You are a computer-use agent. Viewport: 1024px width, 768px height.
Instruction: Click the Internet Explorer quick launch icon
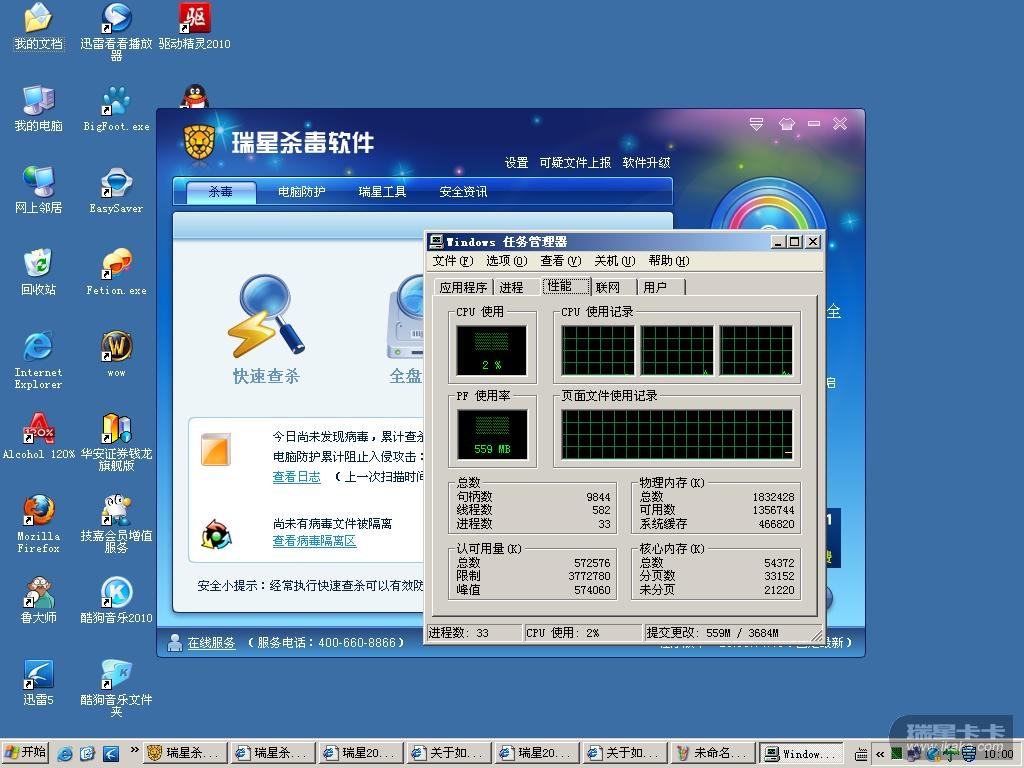click(x=65, y=753)
